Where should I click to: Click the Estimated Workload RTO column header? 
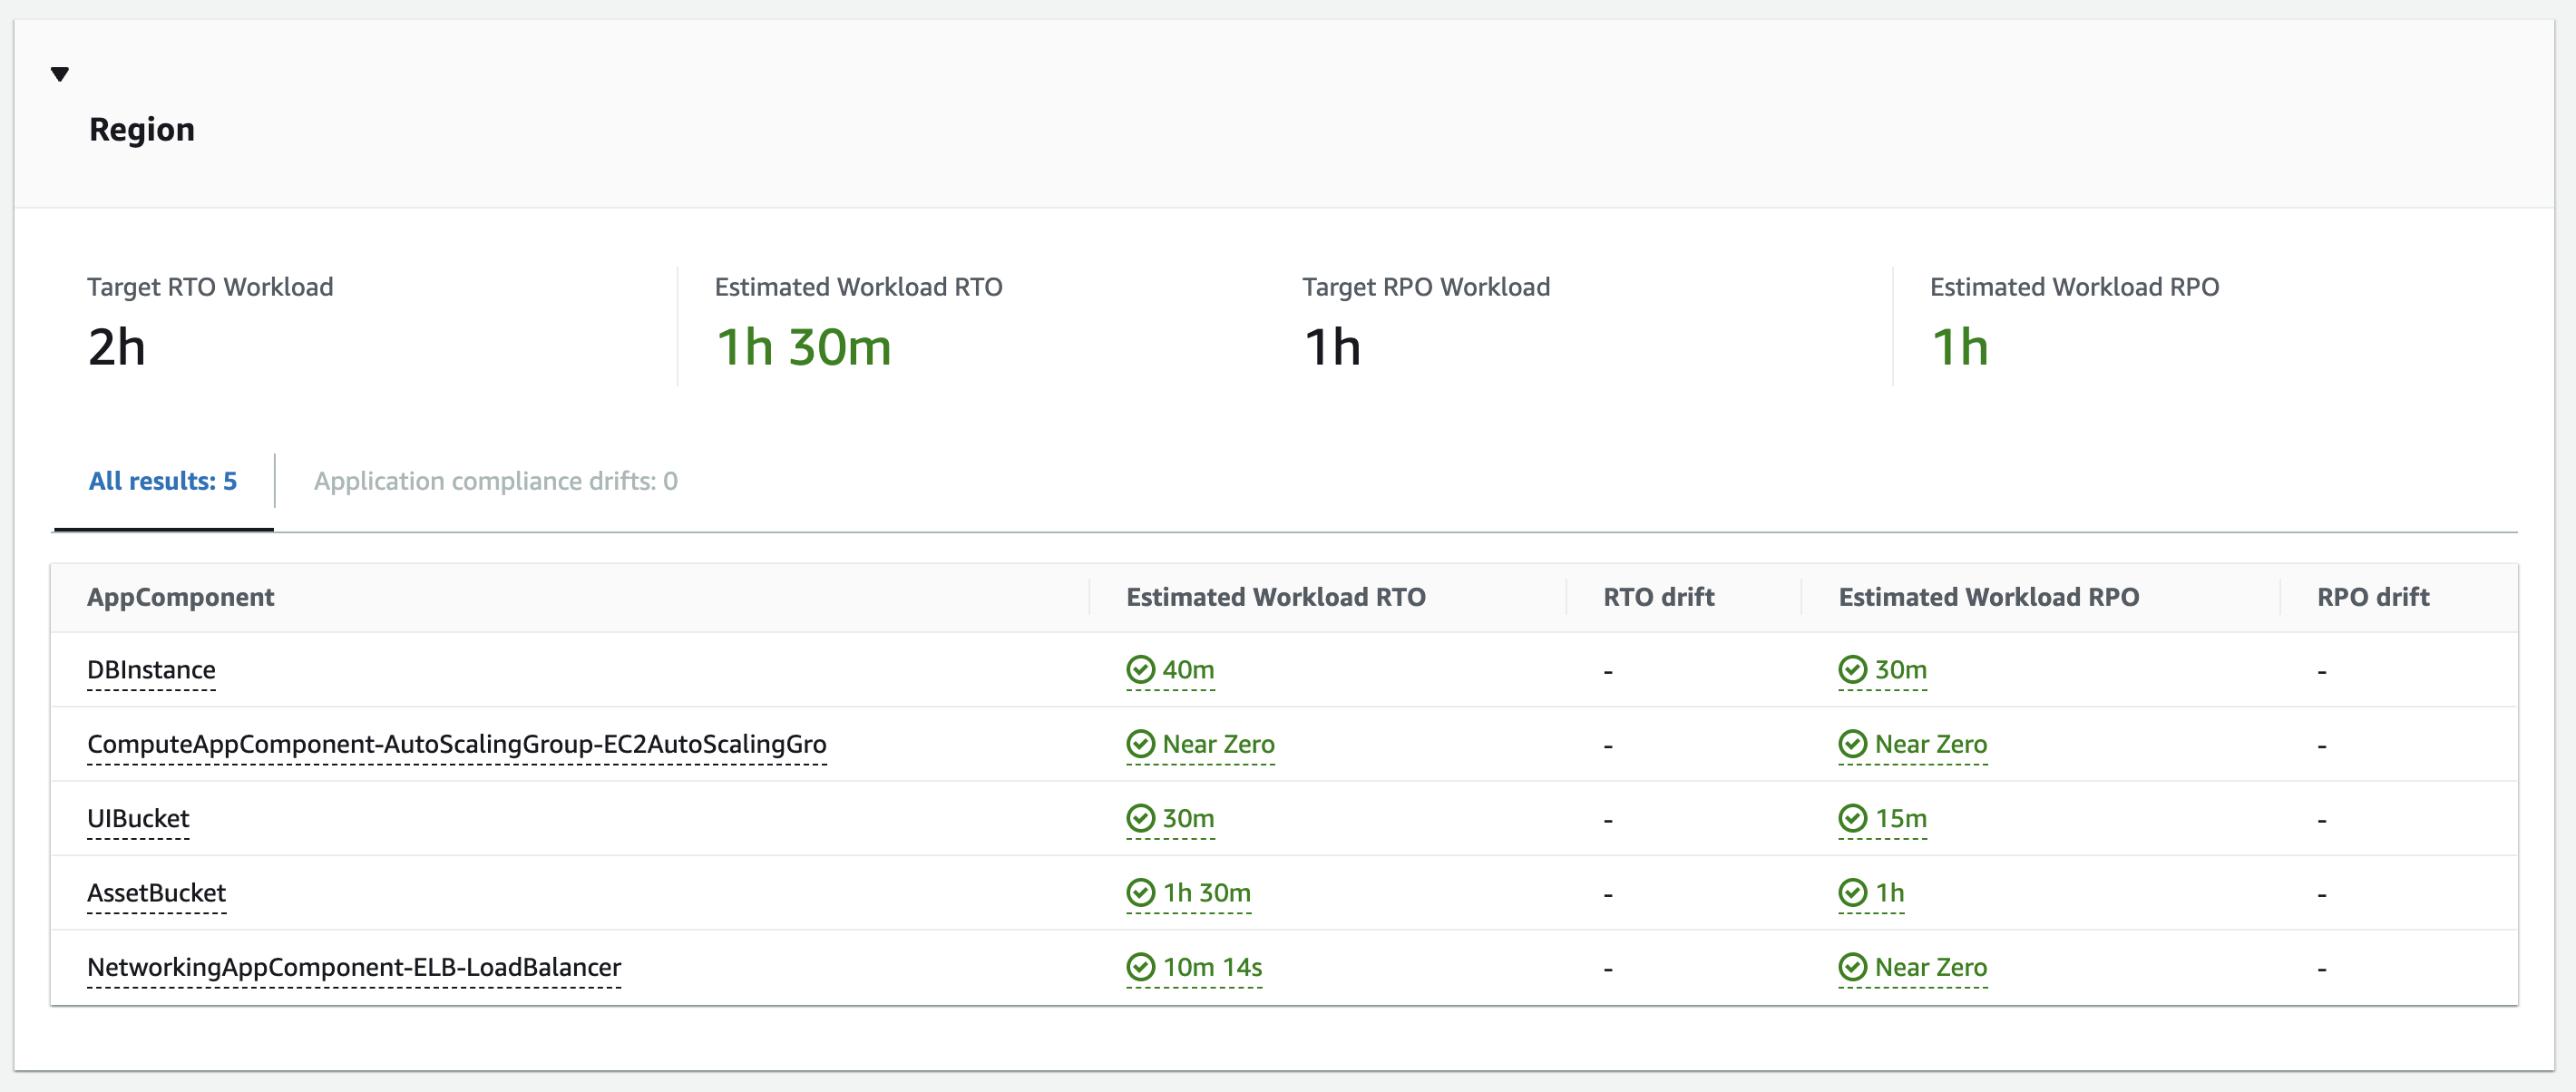[x=1275, y=597]
